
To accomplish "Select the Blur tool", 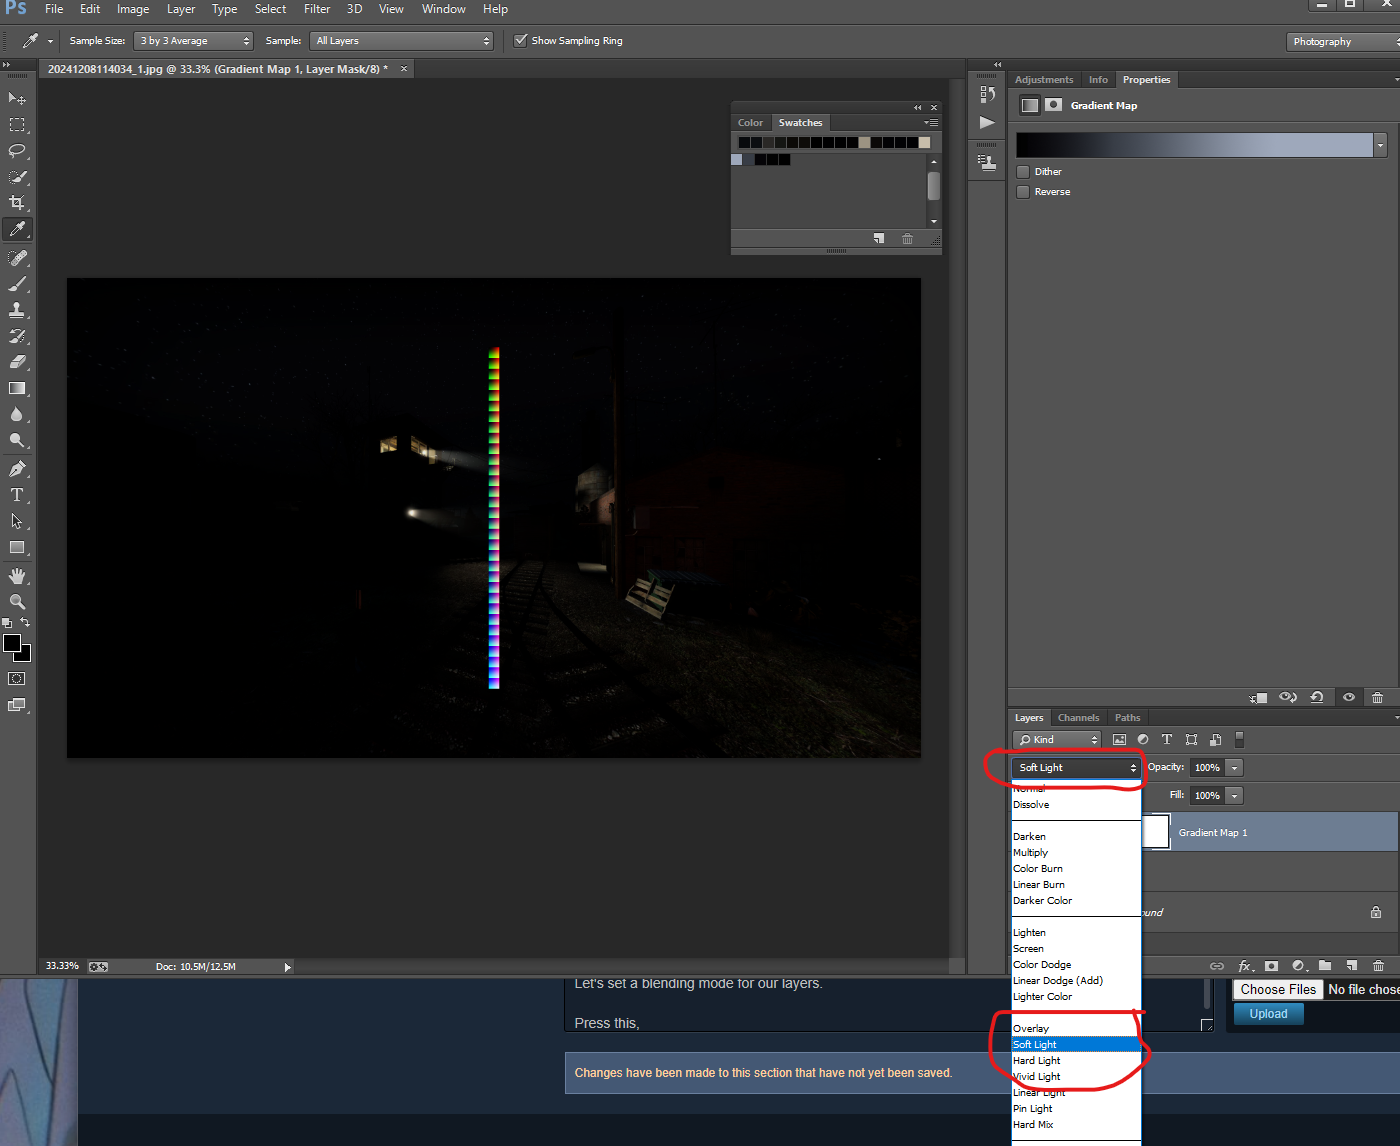I will tap(17, 414).
